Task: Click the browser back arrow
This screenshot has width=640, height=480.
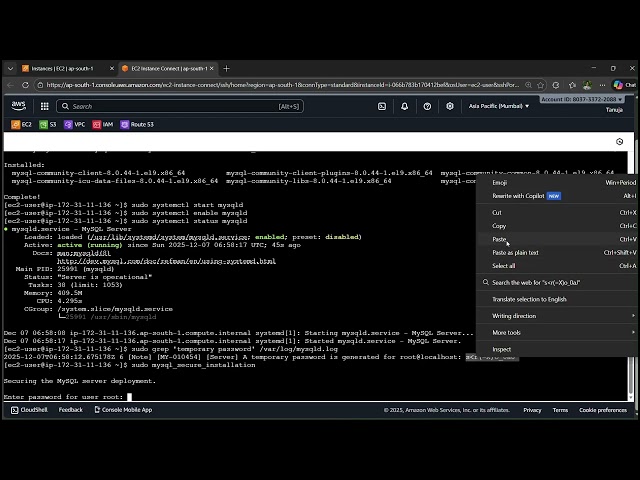Action: pos(11,85)
